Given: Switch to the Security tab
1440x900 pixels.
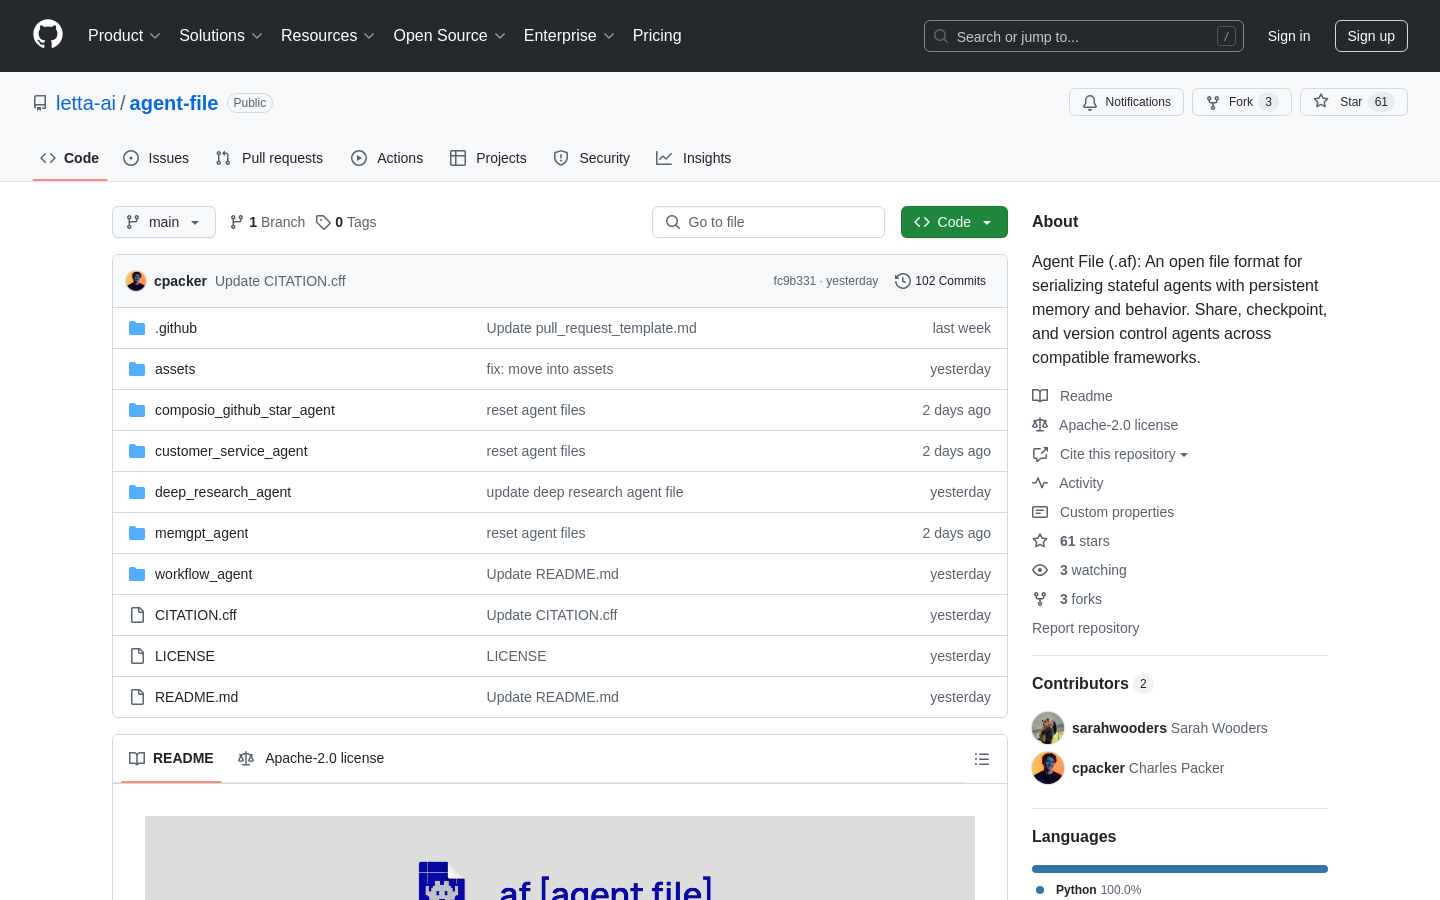Looking at the screenshot, I should [592, 158].
